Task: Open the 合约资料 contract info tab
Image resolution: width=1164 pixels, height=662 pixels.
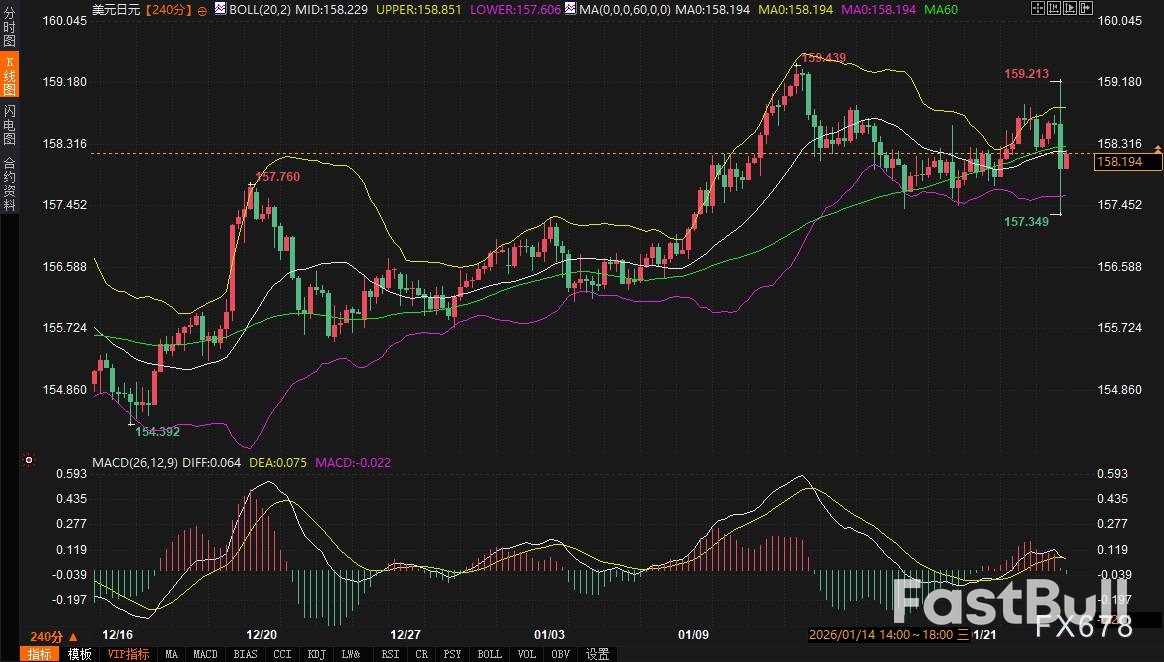Action: [x=9, y=183]
